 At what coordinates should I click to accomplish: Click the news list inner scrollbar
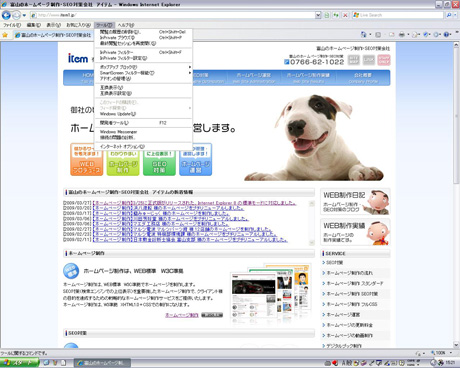tap(312, 222)
